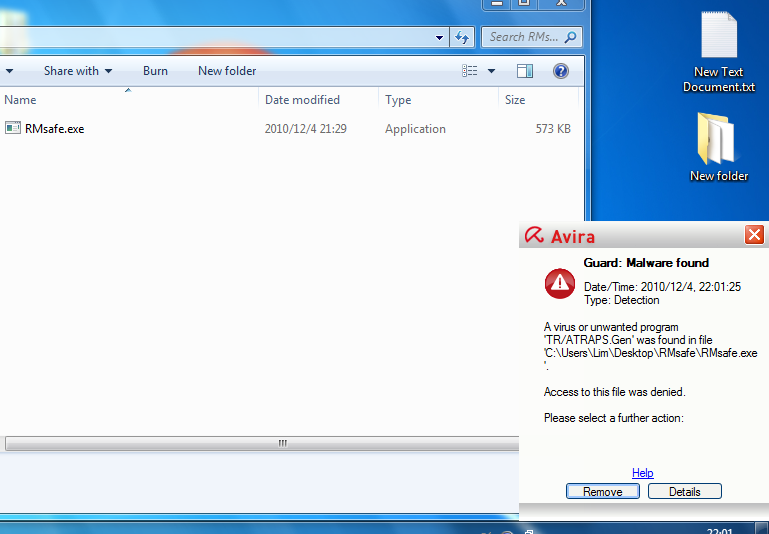Image resolution: width=769 pixels, height=534 pixels.
Task: Click the RMsafe.exe application icon
Action: click(x=13, y=128)
